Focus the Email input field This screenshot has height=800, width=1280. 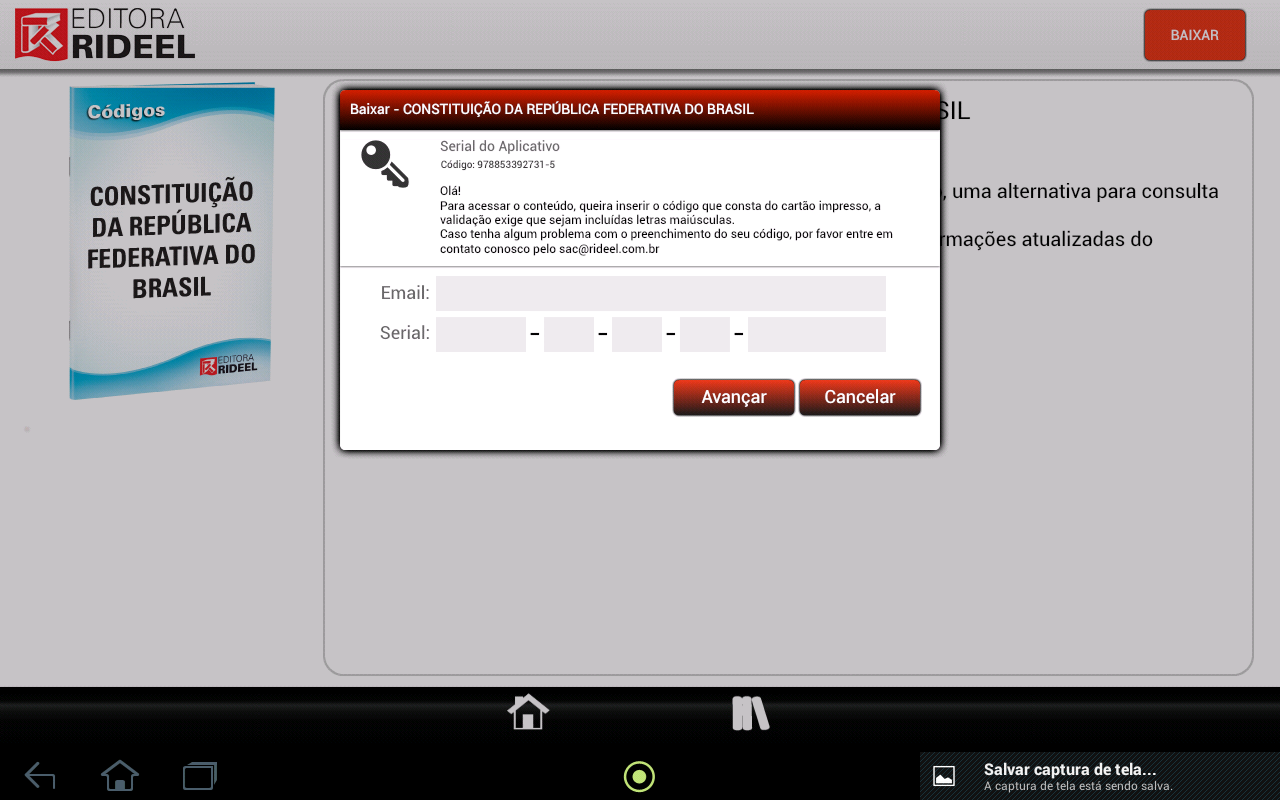pos(661,293)
